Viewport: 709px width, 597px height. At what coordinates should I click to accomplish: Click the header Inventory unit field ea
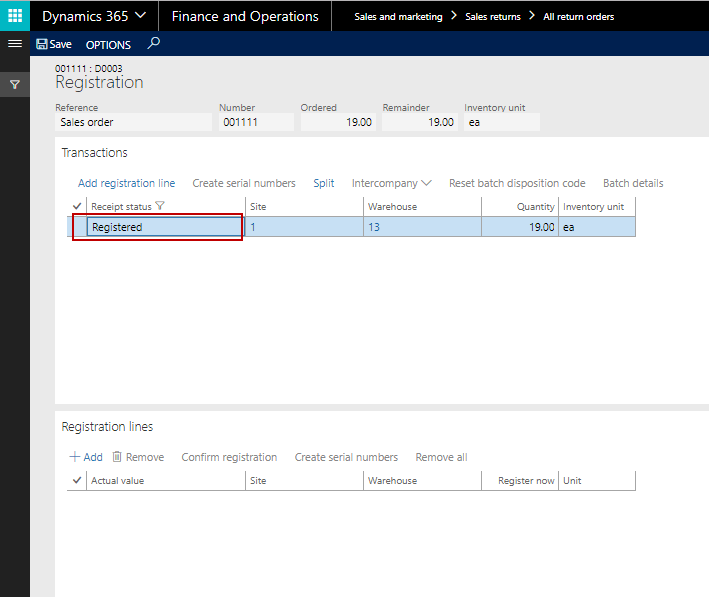coord(502,122)
